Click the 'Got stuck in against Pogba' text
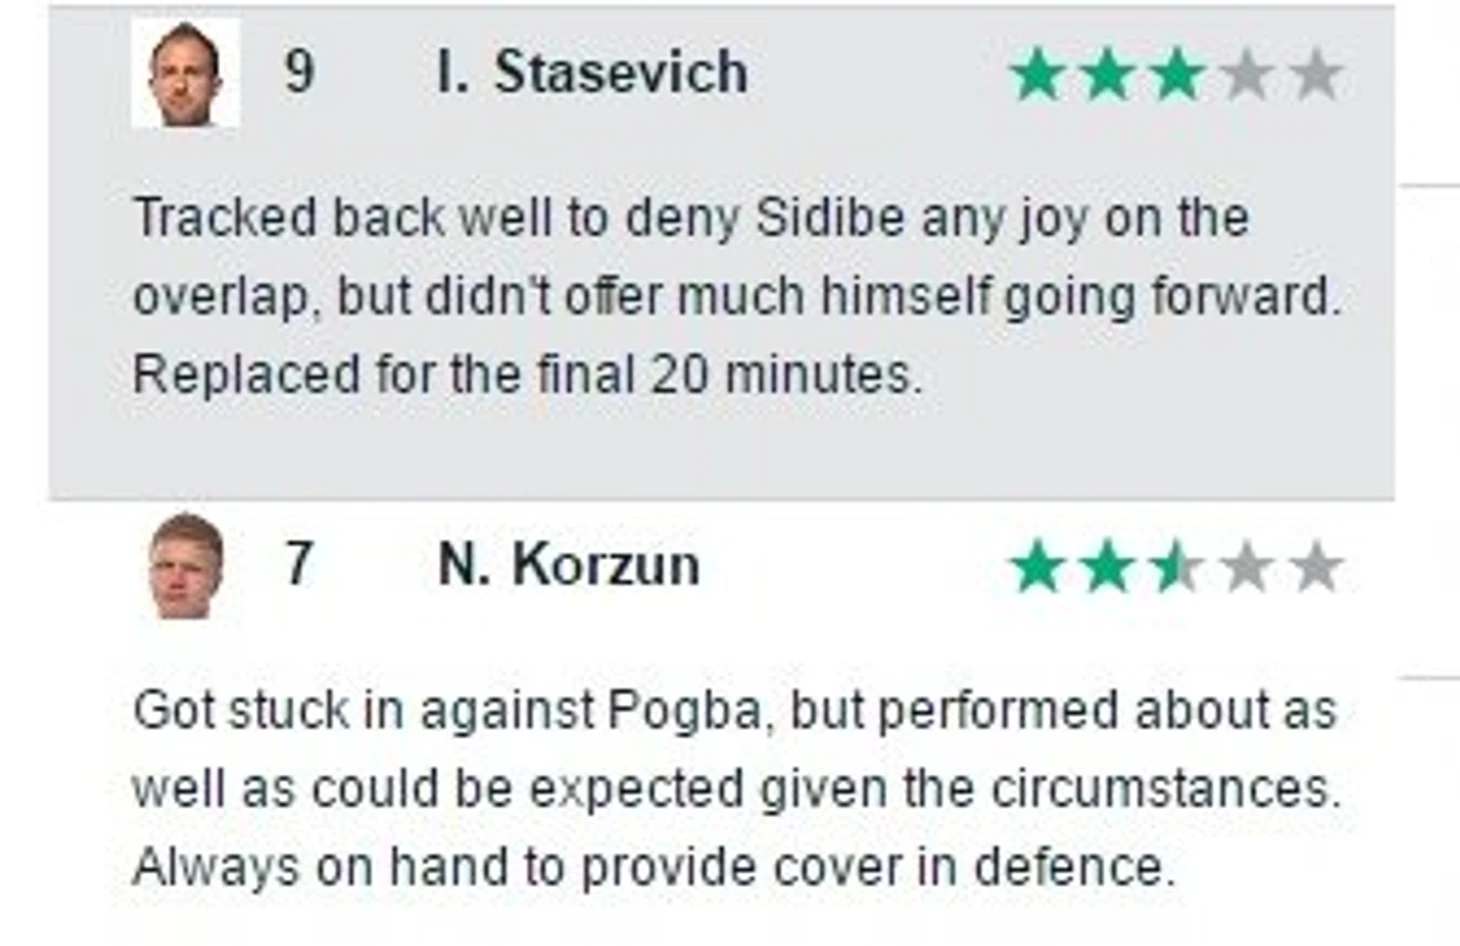 tap(736, 788)
